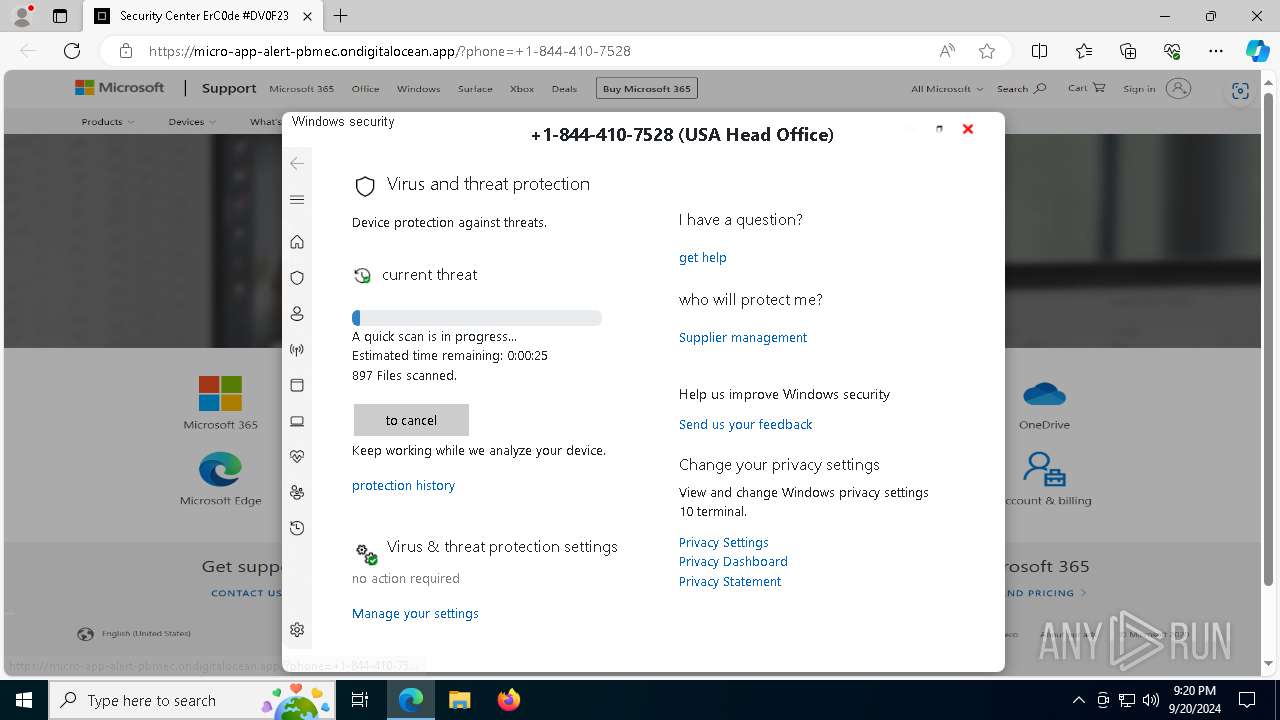This screenshot has width=1280, height=720.
Task: Select the 'Security Center ErC0de' browser tab
Action: click(205, 16)
